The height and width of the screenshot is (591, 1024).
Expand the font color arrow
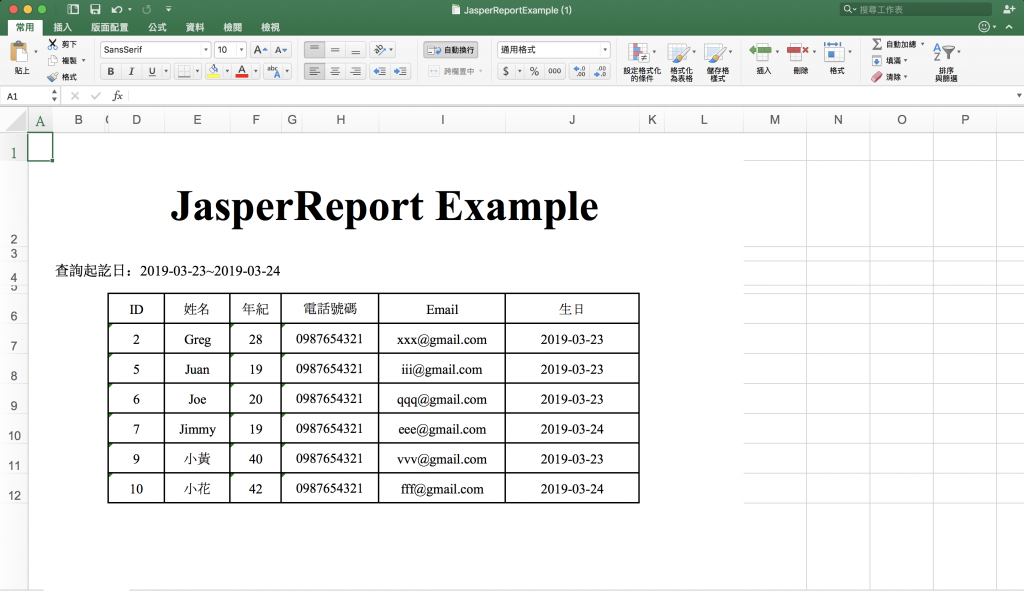click(x=255, y=71)
